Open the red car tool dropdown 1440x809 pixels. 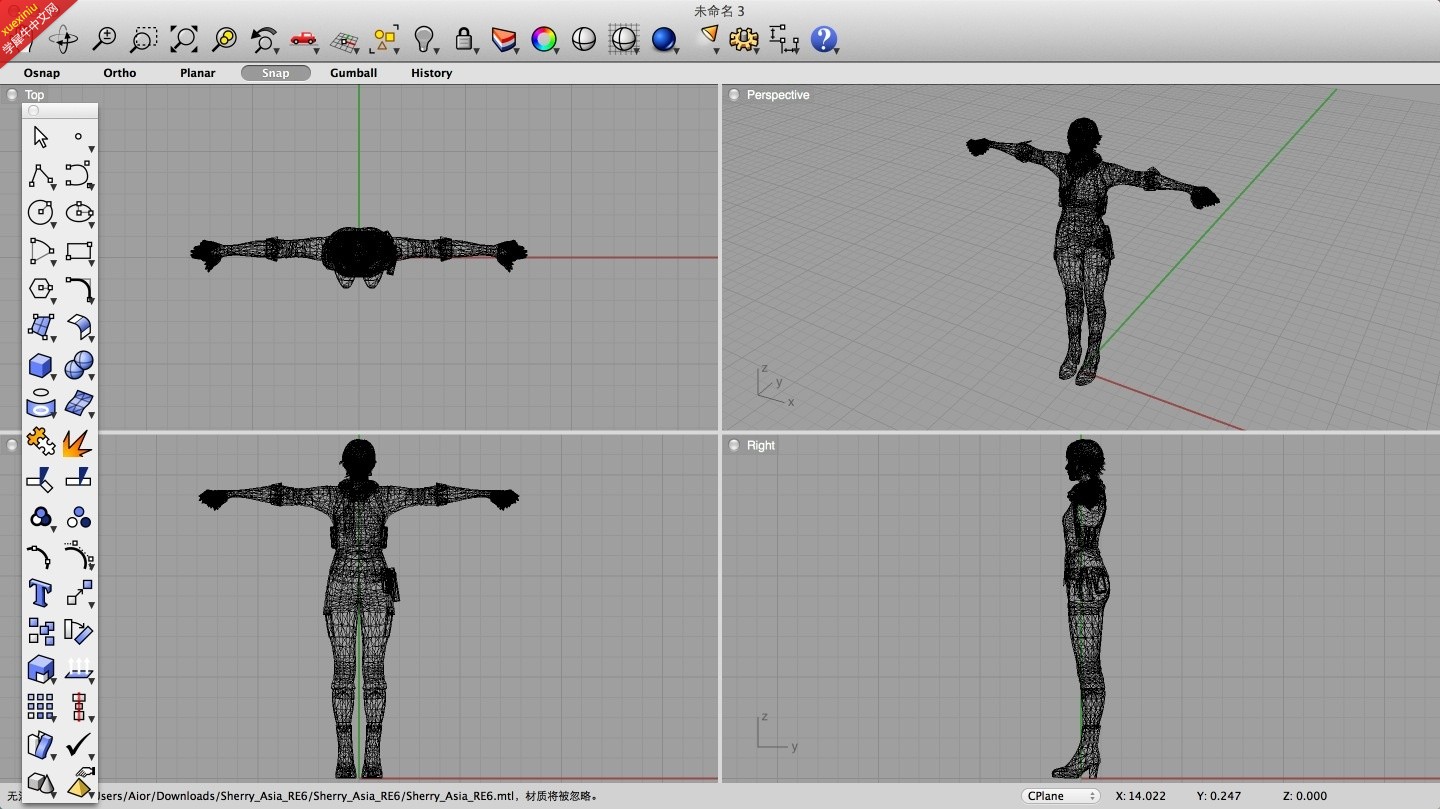[x=304, y=39]
